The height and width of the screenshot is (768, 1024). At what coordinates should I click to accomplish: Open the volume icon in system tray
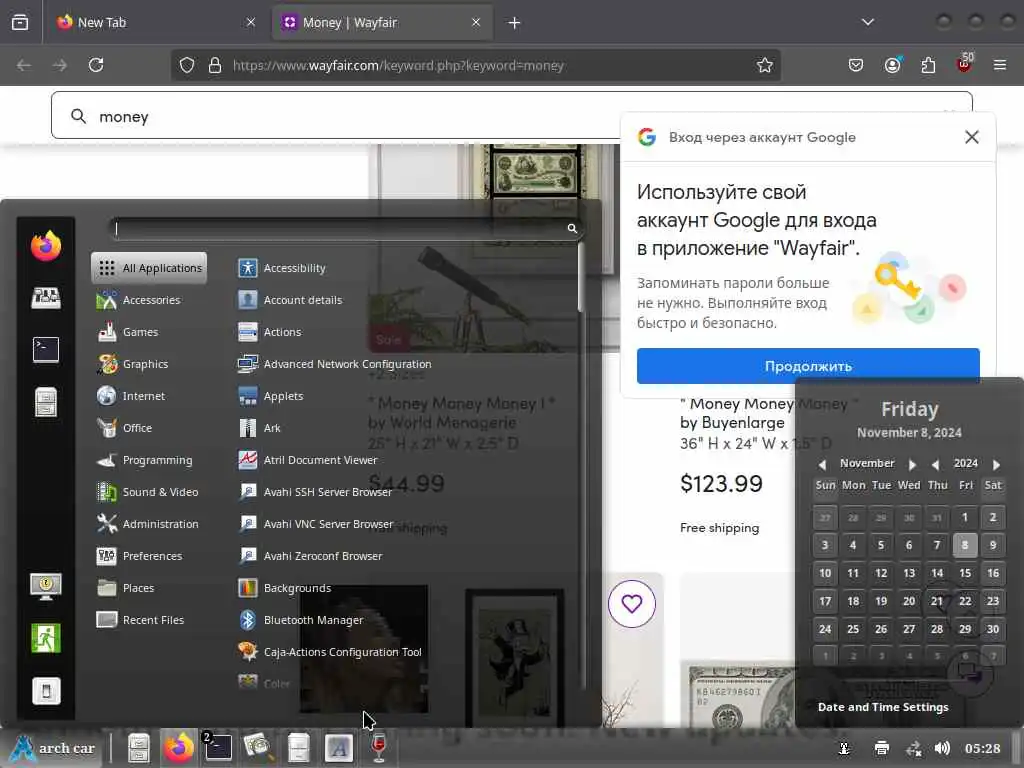[x=942, y=748]
